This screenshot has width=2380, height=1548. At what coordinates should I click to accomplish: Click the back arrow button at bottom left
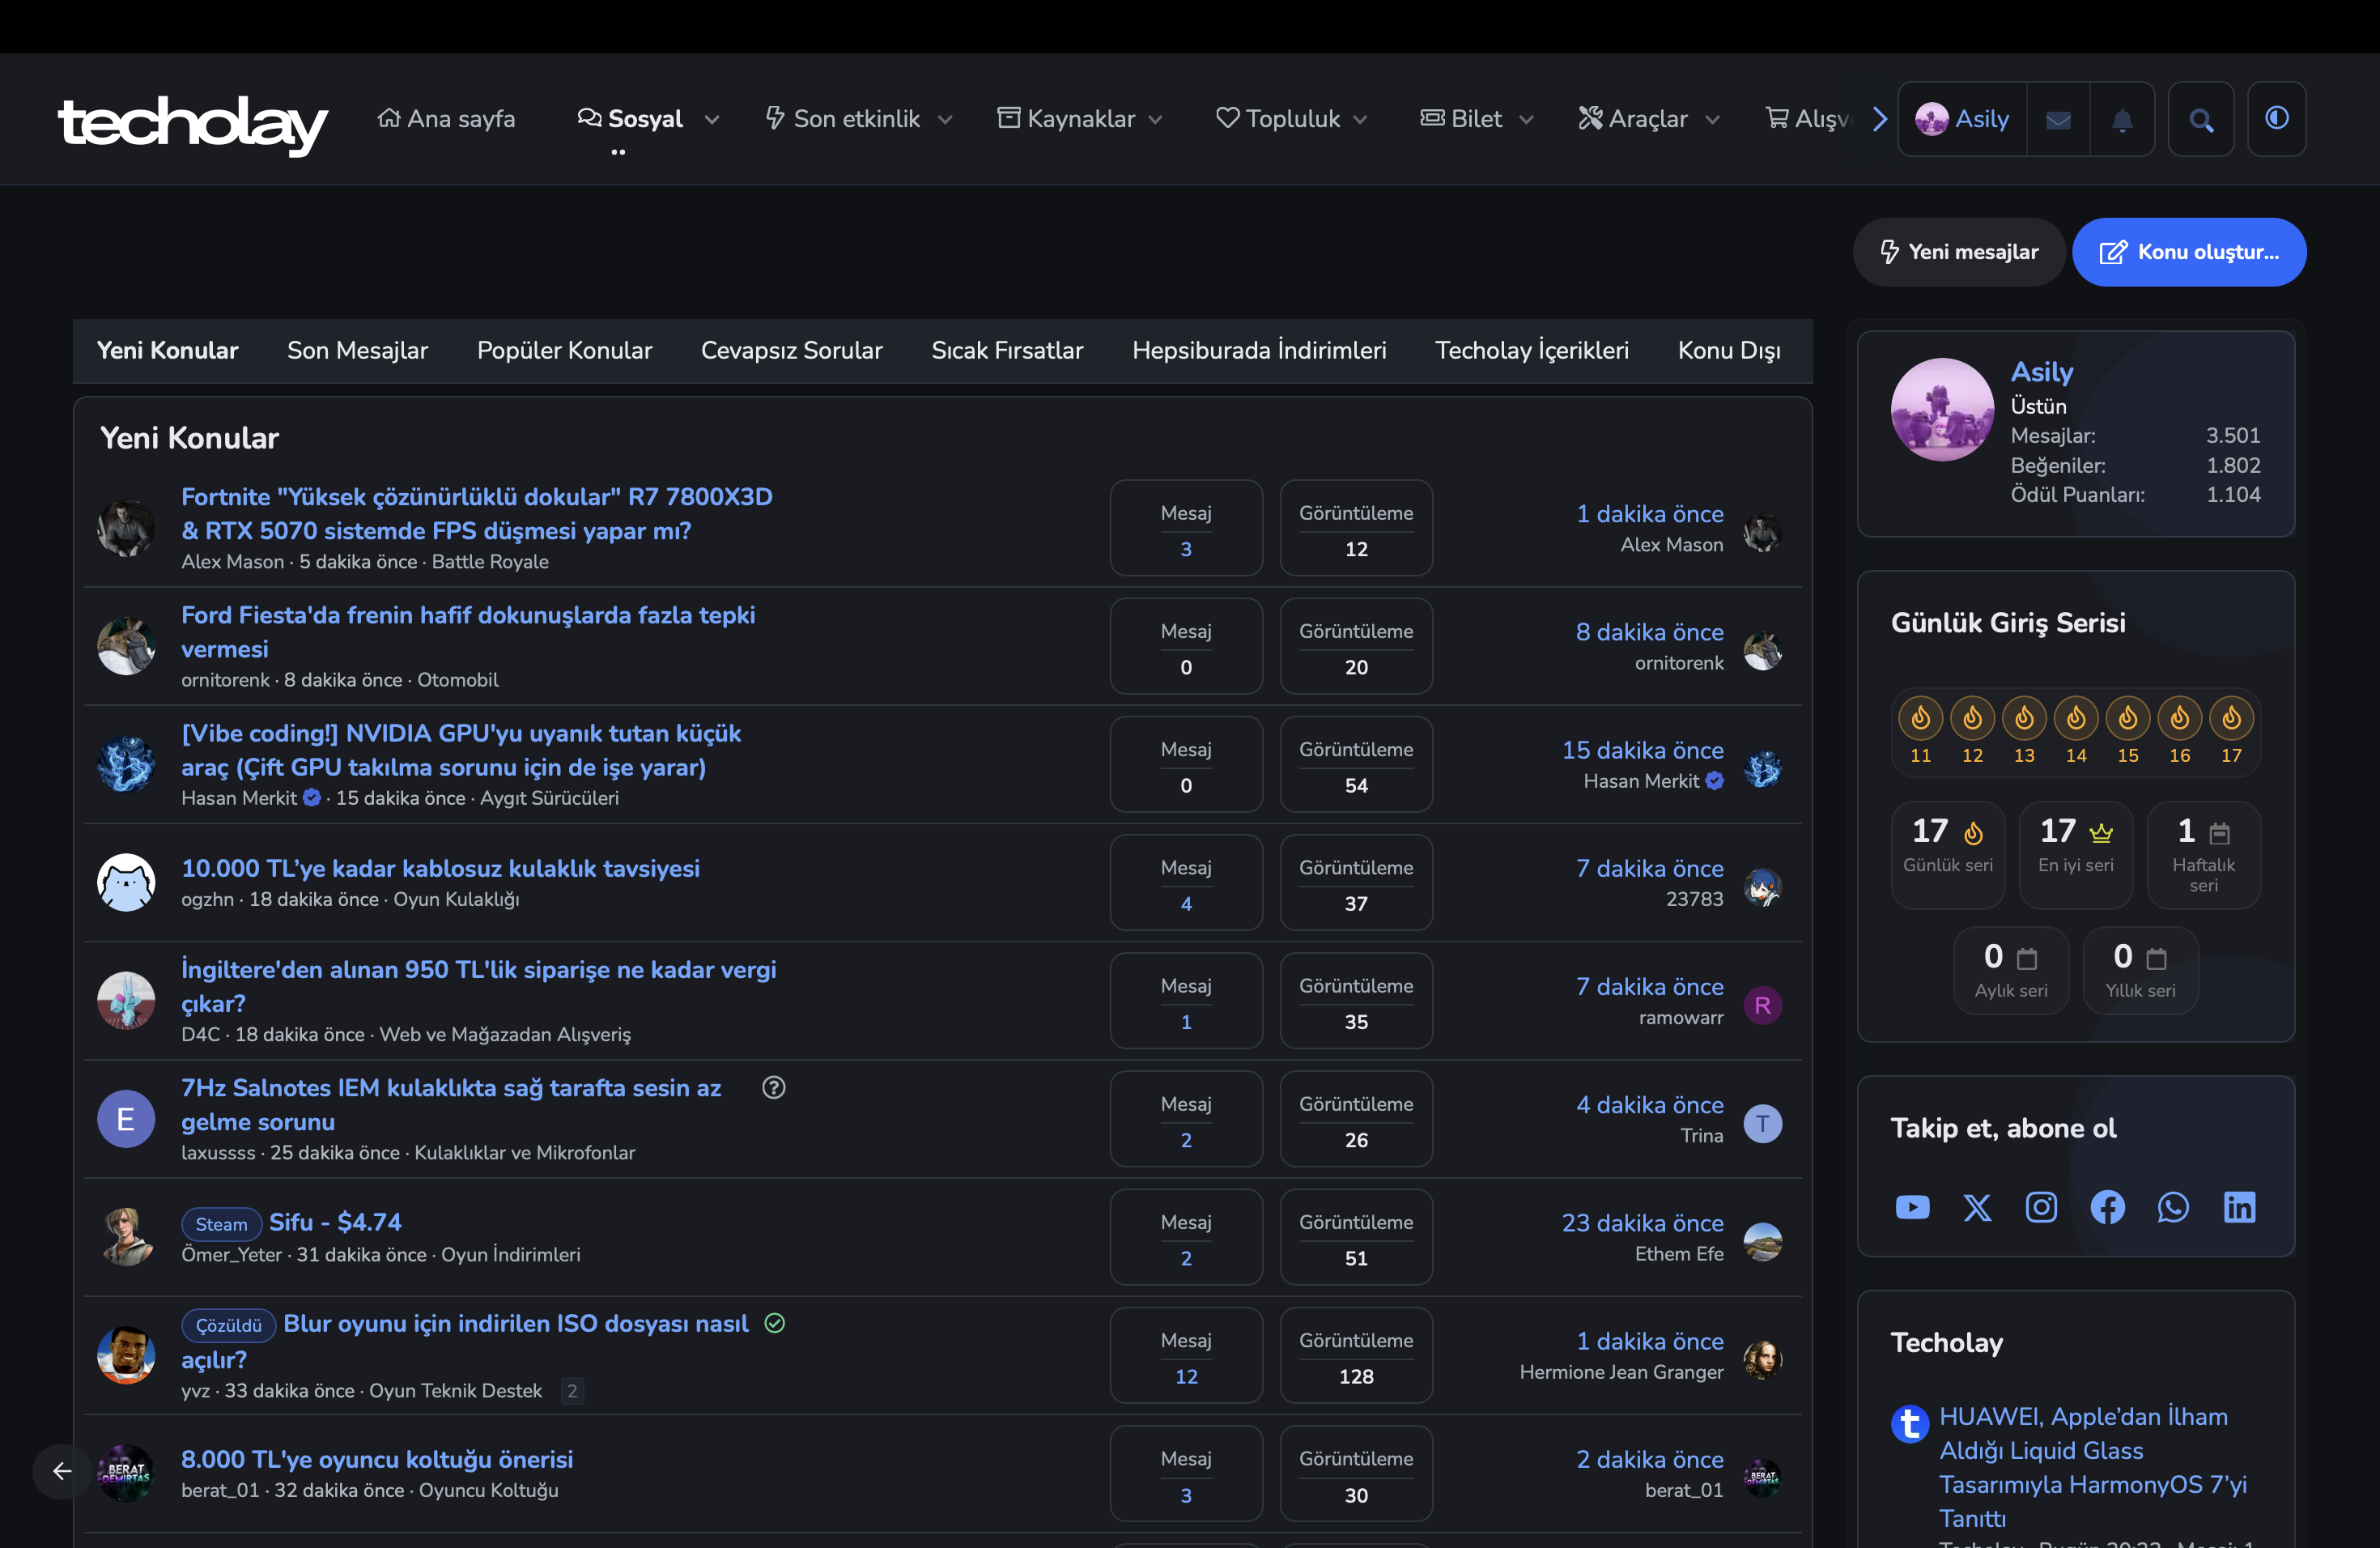62,1470
